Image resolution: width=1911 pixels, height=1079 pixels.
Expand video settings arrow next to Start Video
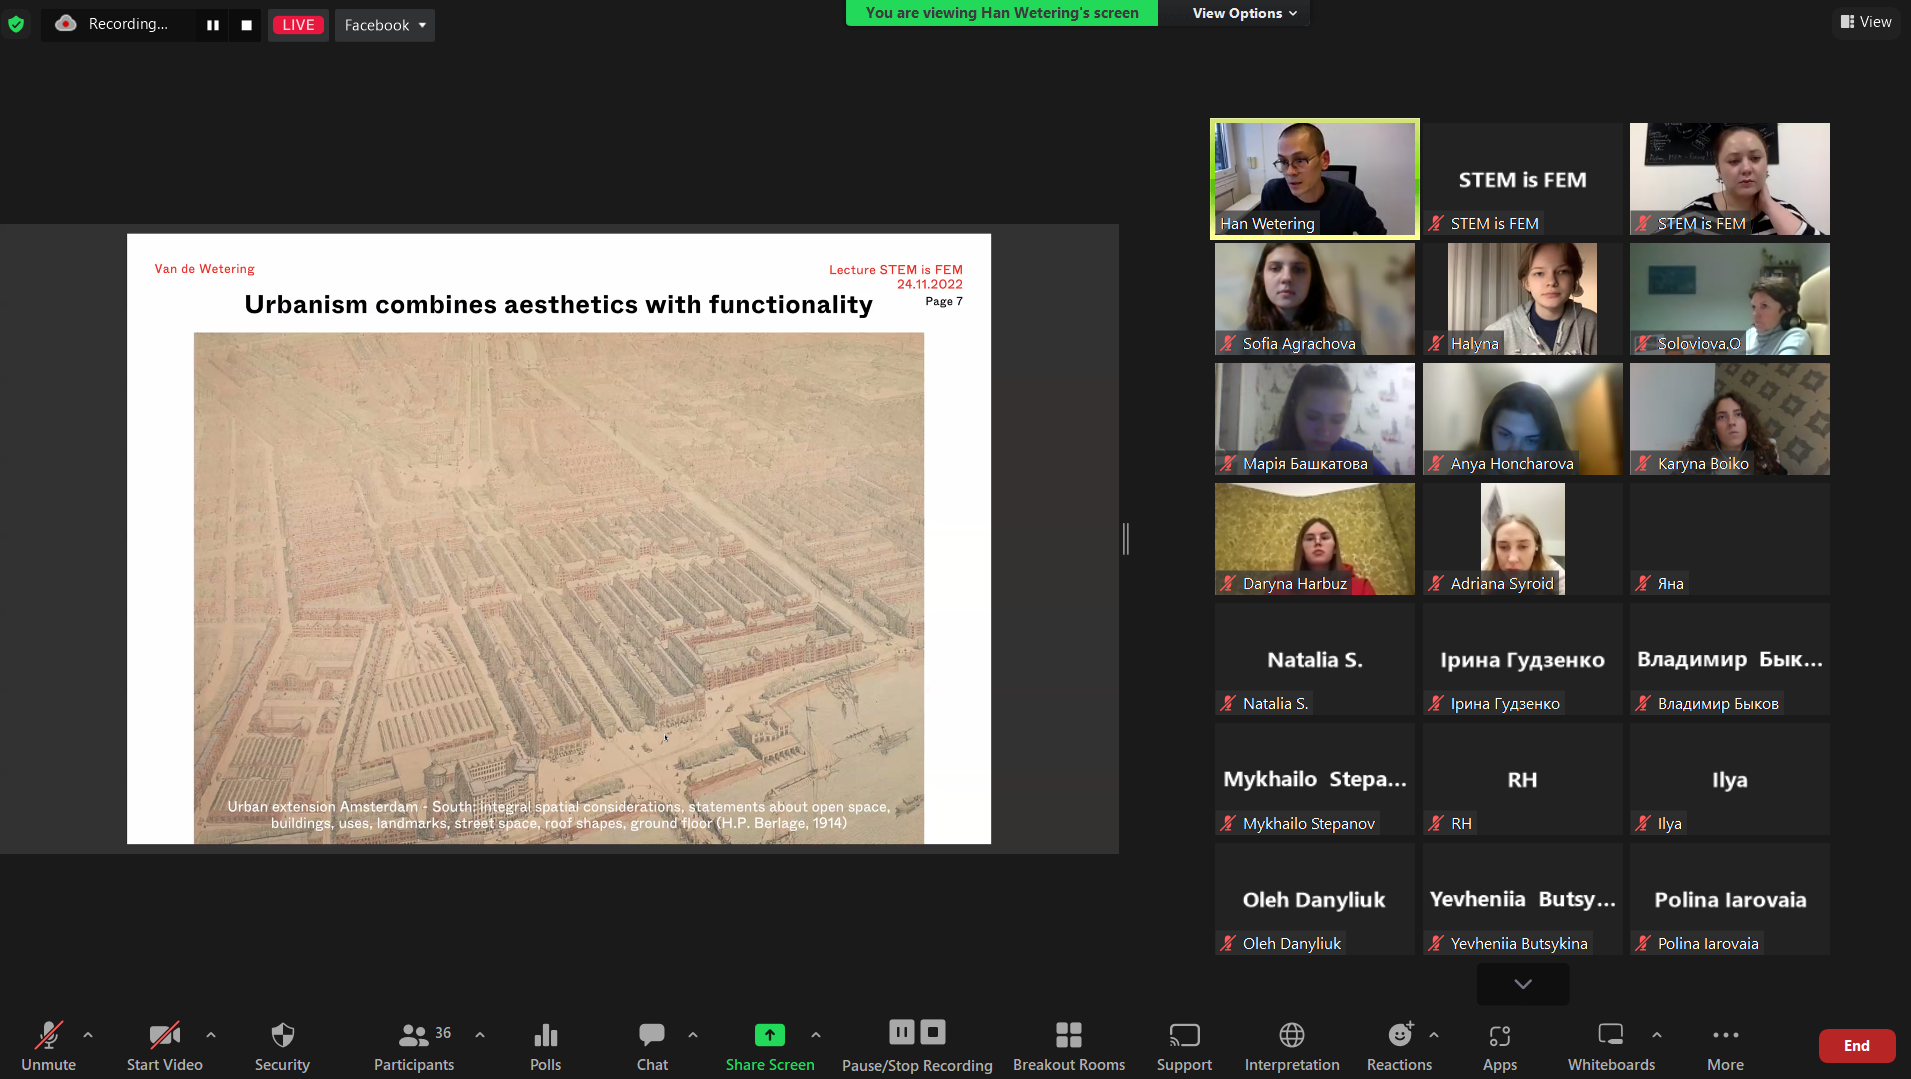click(210, 1035)
